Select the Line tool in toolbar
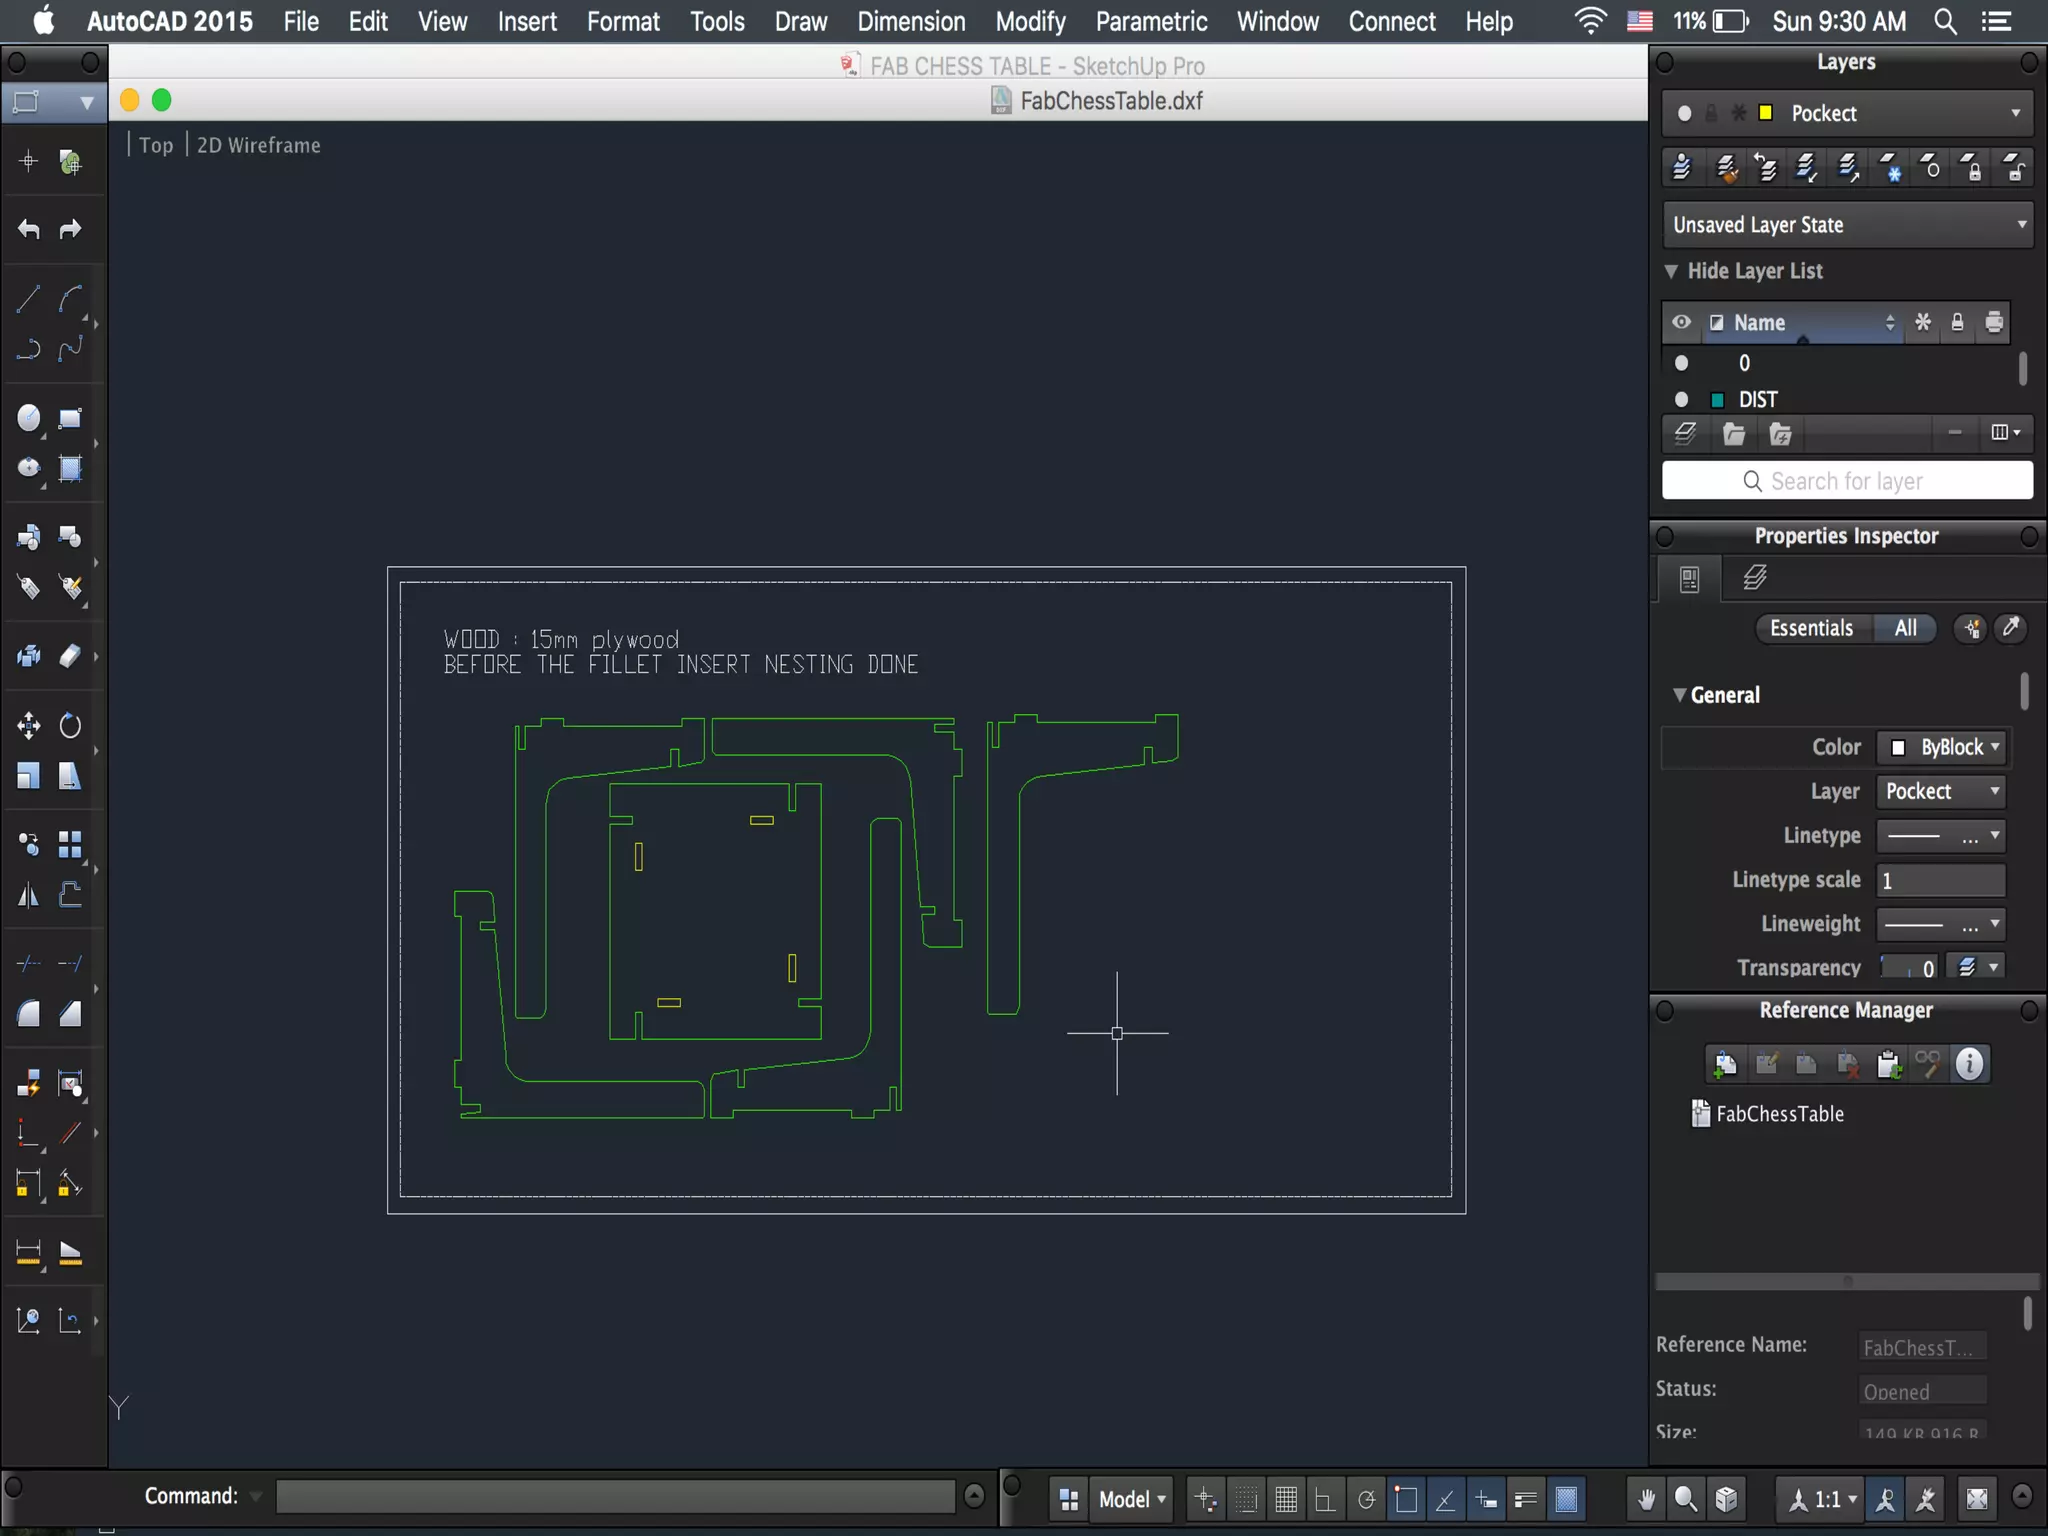 click(x=28, y=298)
